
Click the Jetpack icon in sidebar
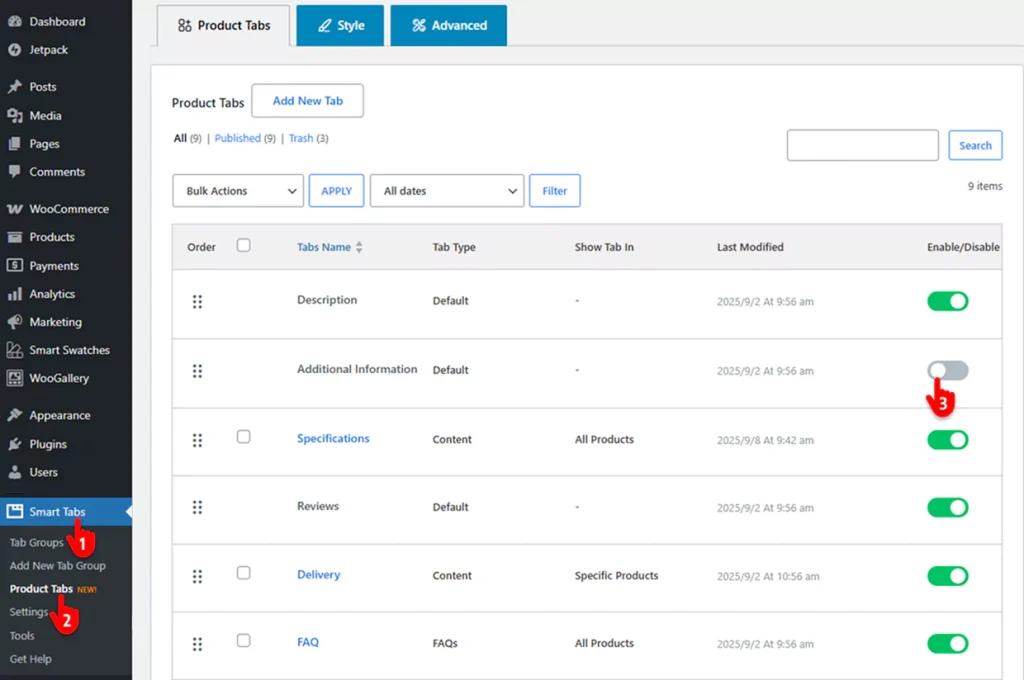(14, 50)
